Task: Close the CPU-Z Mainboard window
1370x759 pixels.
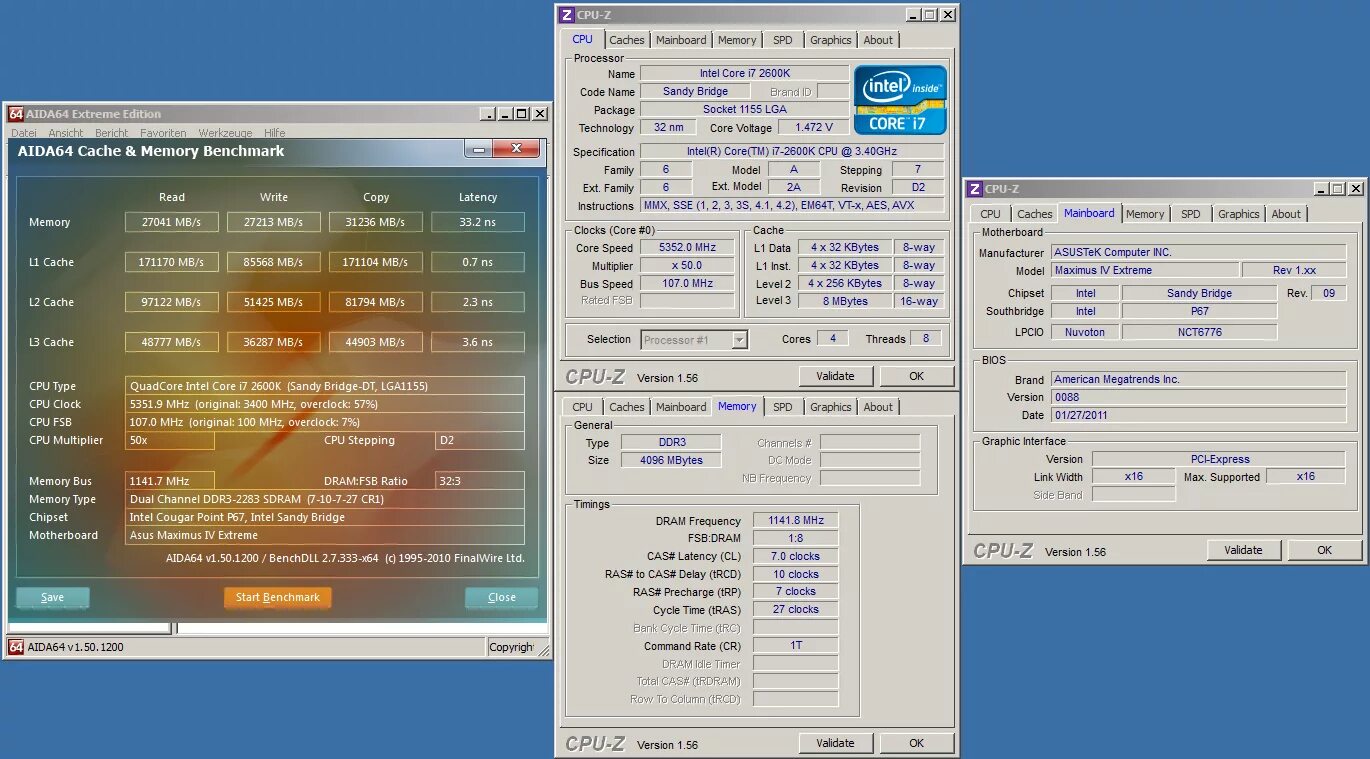Action: coord(1356,188)
